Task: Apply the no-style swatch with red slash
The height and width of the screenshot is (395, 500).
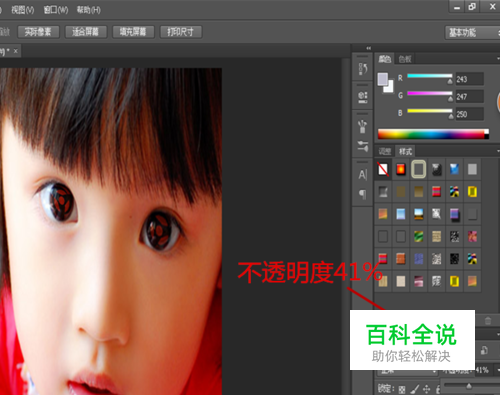Action: tap(383, 169)
